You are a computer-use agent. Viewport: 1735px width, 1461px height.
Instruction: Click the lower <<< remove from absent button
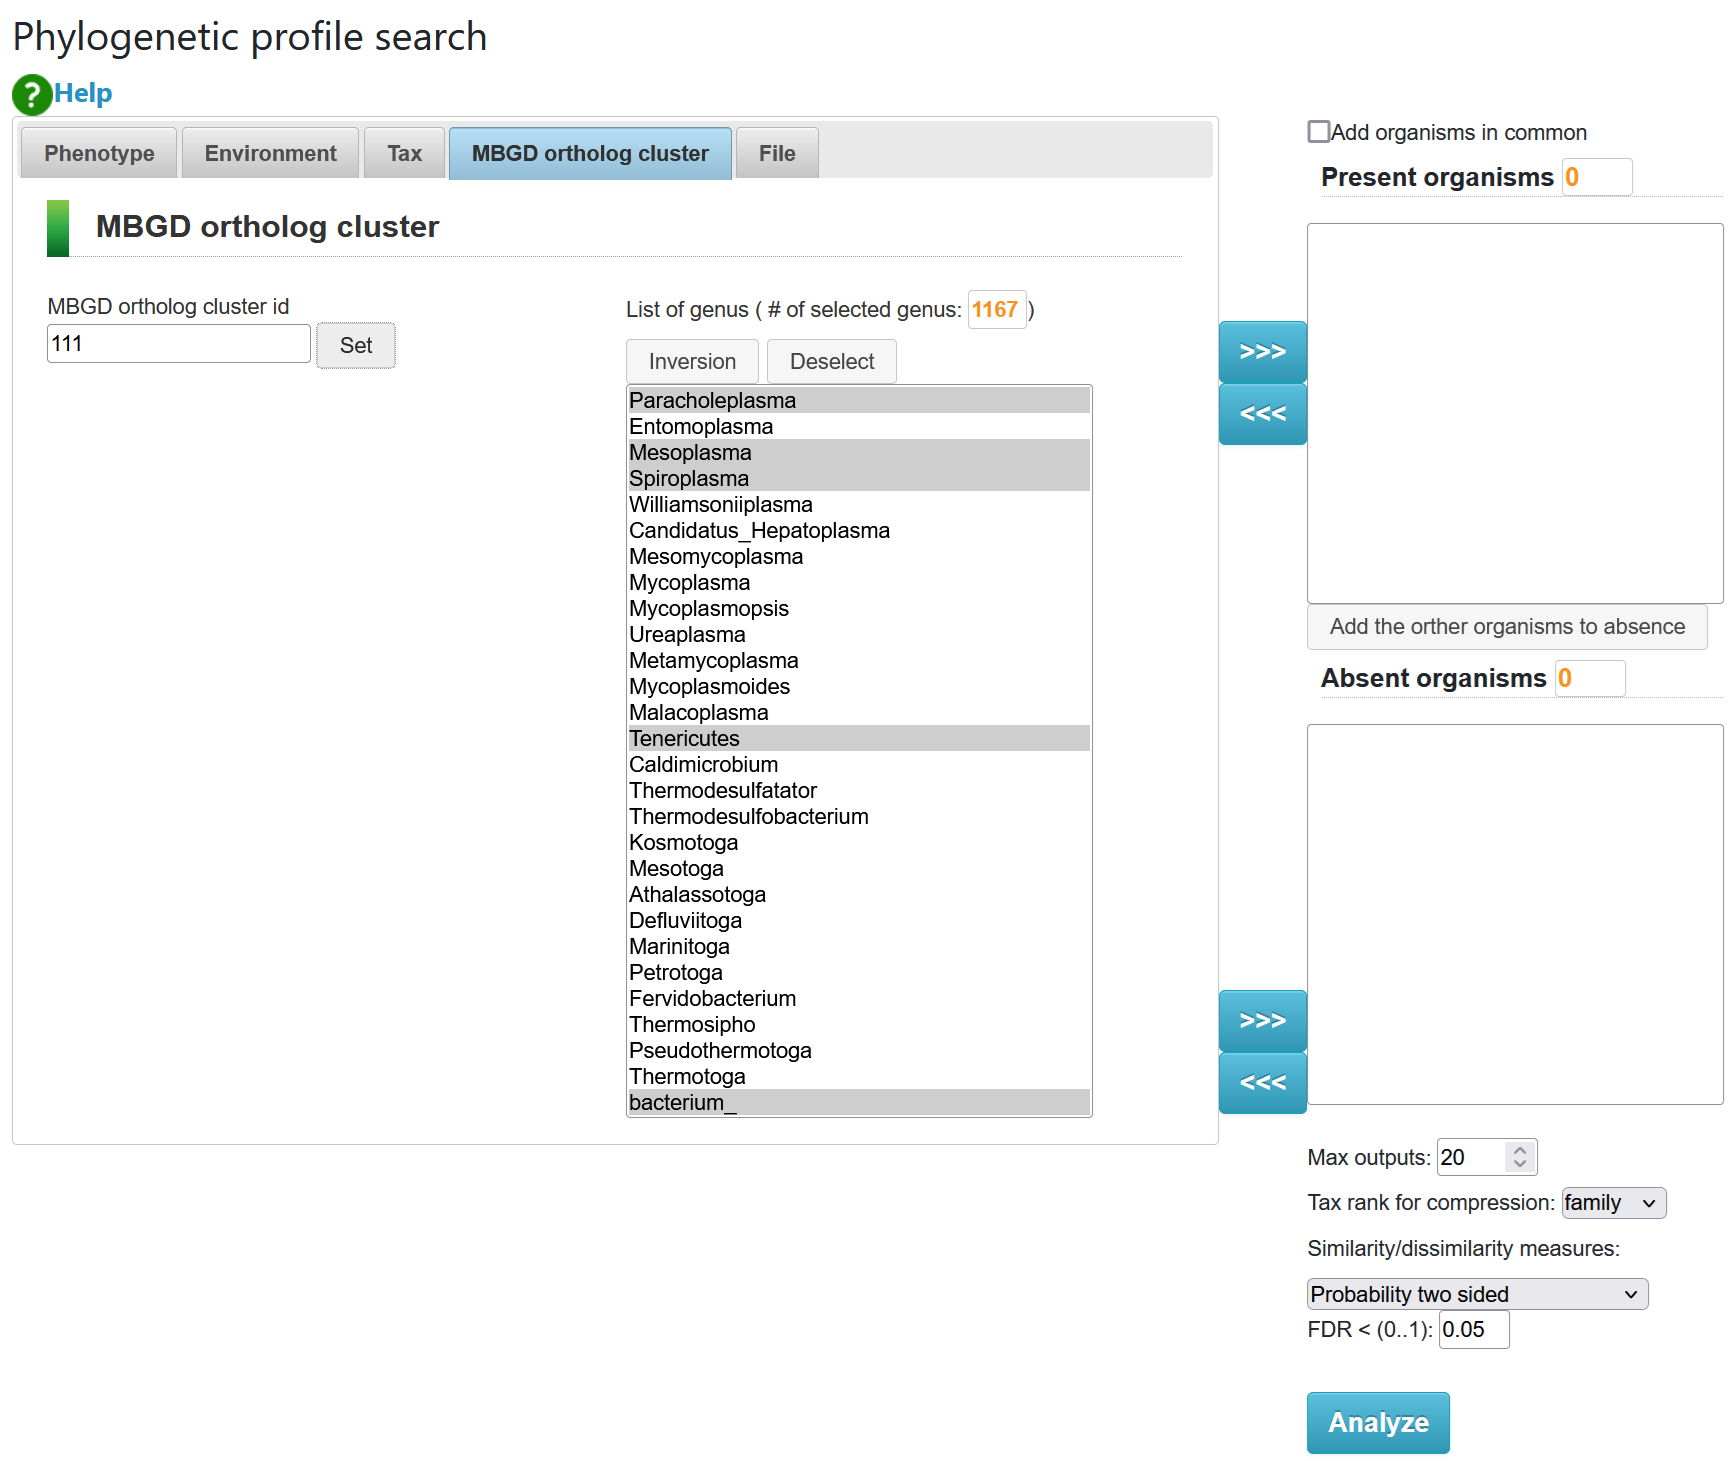click(x=1262, y=1083)
